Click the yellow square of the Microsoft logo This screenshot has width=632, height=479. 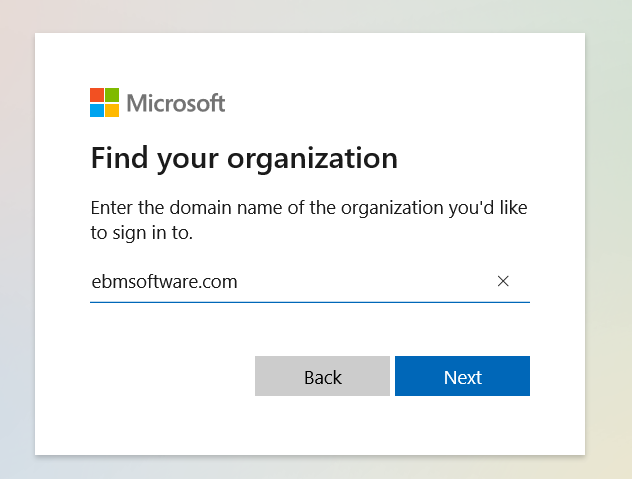tap(112, 110)
